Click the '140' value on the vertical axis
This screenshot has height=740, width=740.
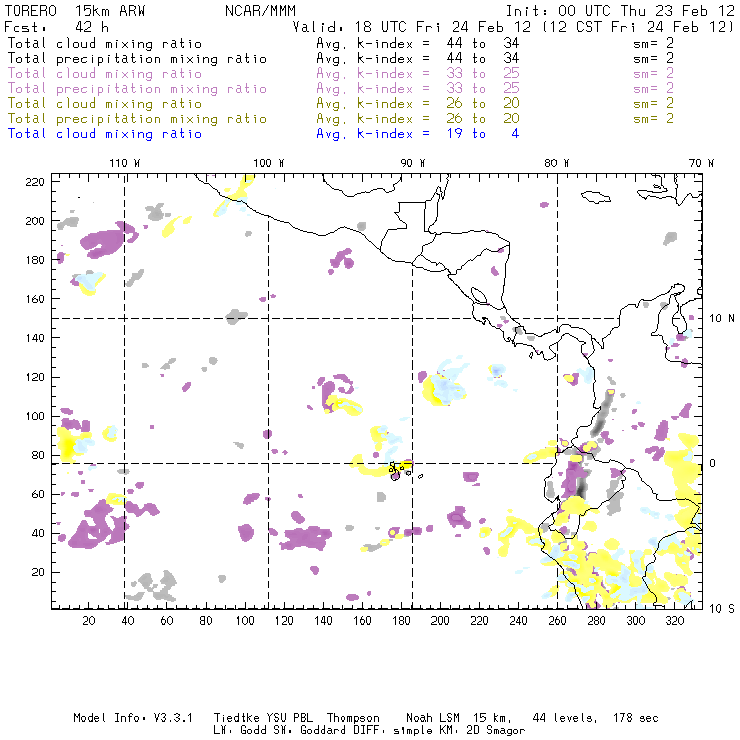35,338
